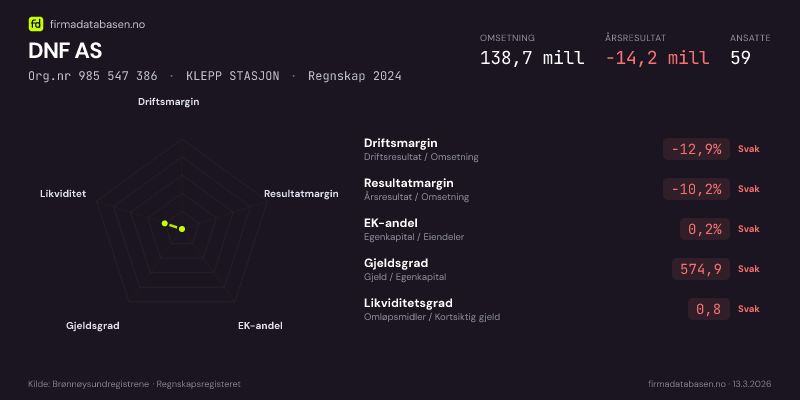Click the Gjeldsgrad radar axis label
Screen dimensions: 800x400
click(93, 326)
